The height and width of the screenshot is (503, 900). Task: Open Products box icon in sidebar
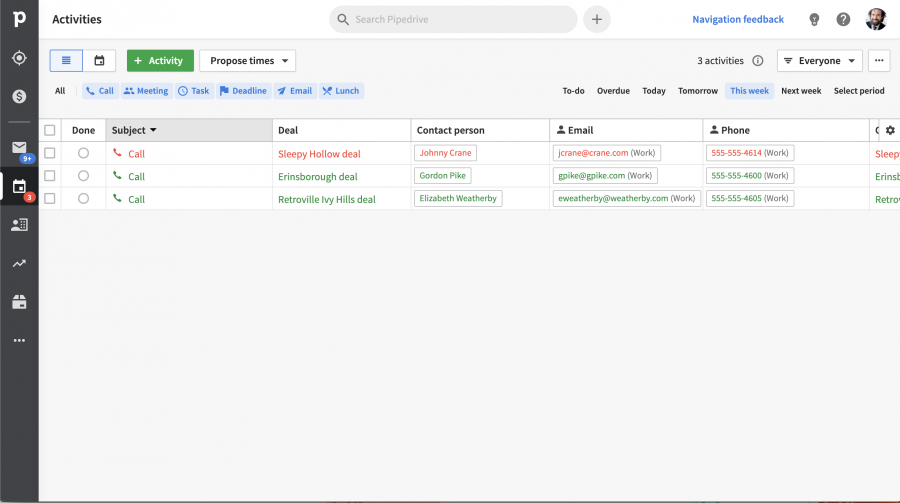click(x=19, y=302)
